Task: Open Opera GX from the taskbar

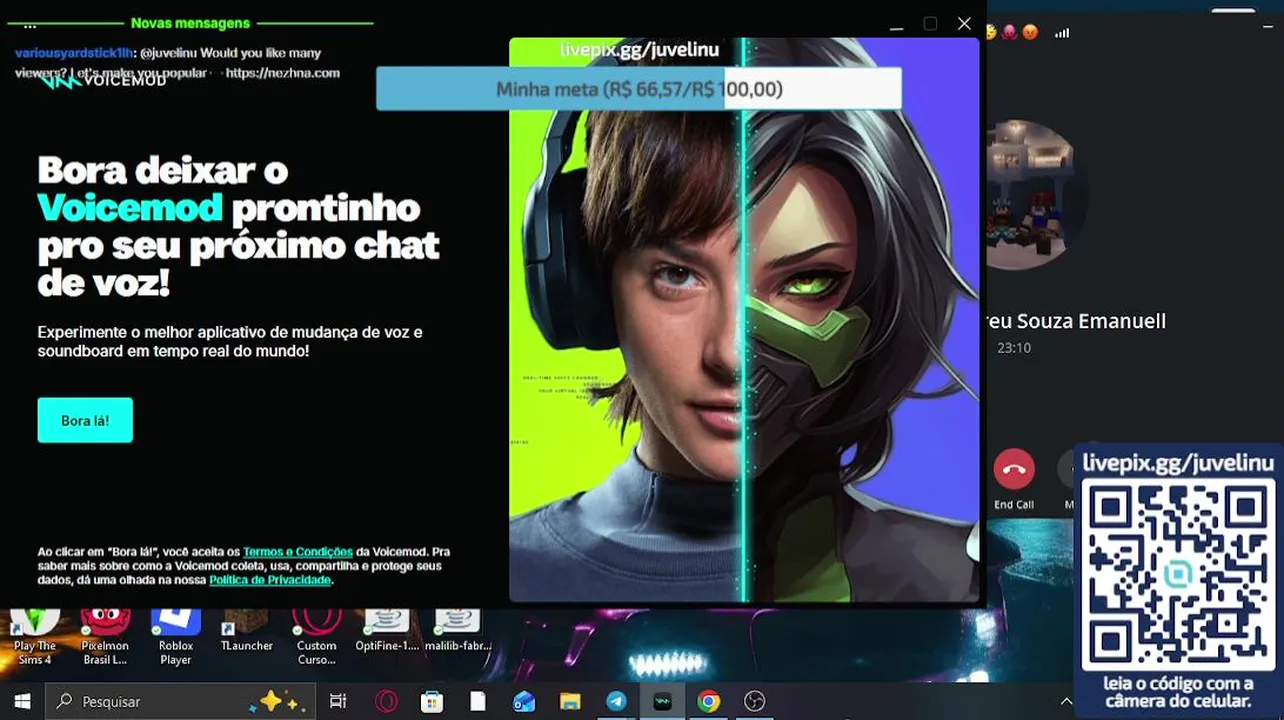Action: tap(386, 701)
